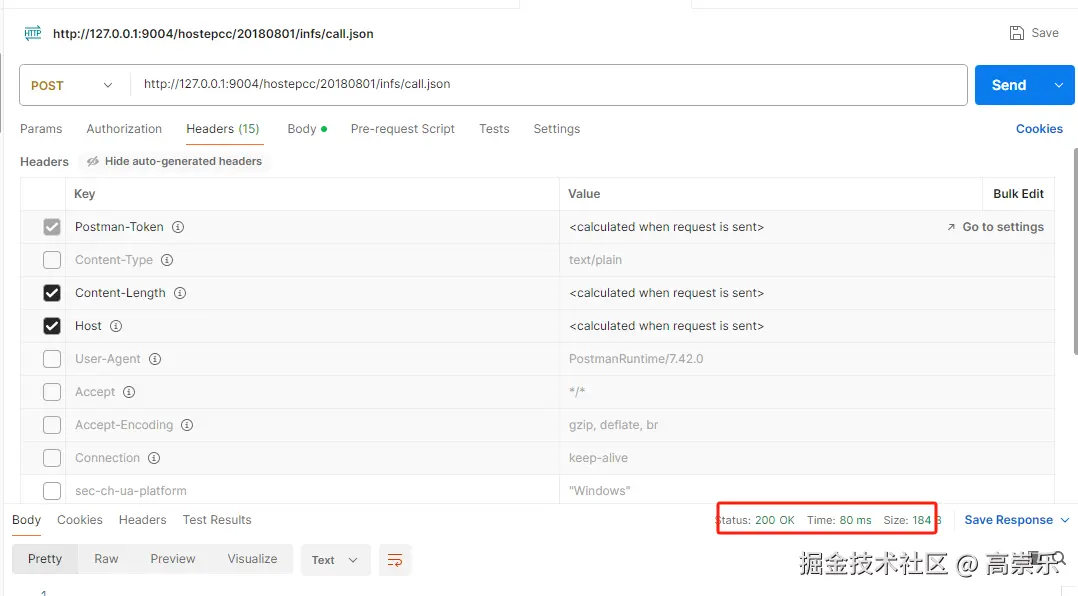Click info icon beside Accept-Encoding
Image resolution: width=1078 pixels, height=596 pixels.
click(x=187, y=425)
